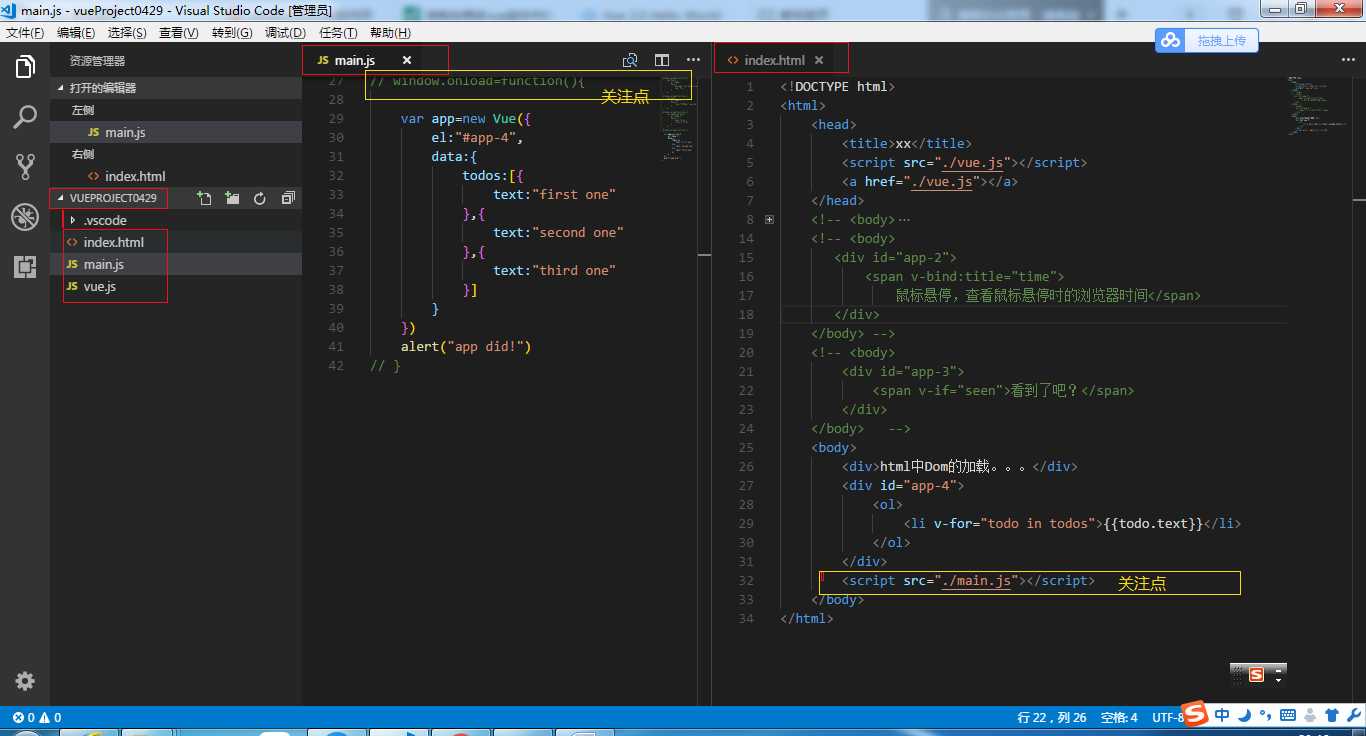Open More Actions menu of left editor
Image resolution: width=1366 pixels, height=736 pixels.
point(693,60)
